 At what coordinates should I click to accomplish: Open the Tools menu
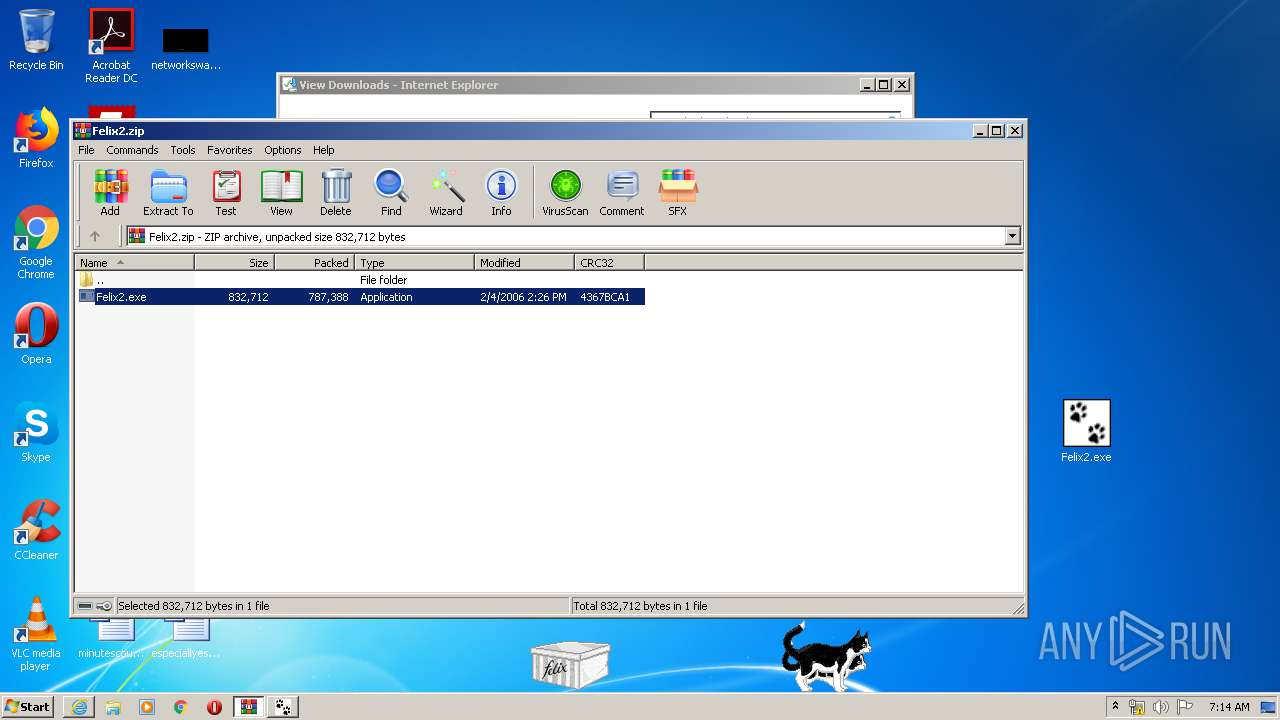click(x=183, y=150)
